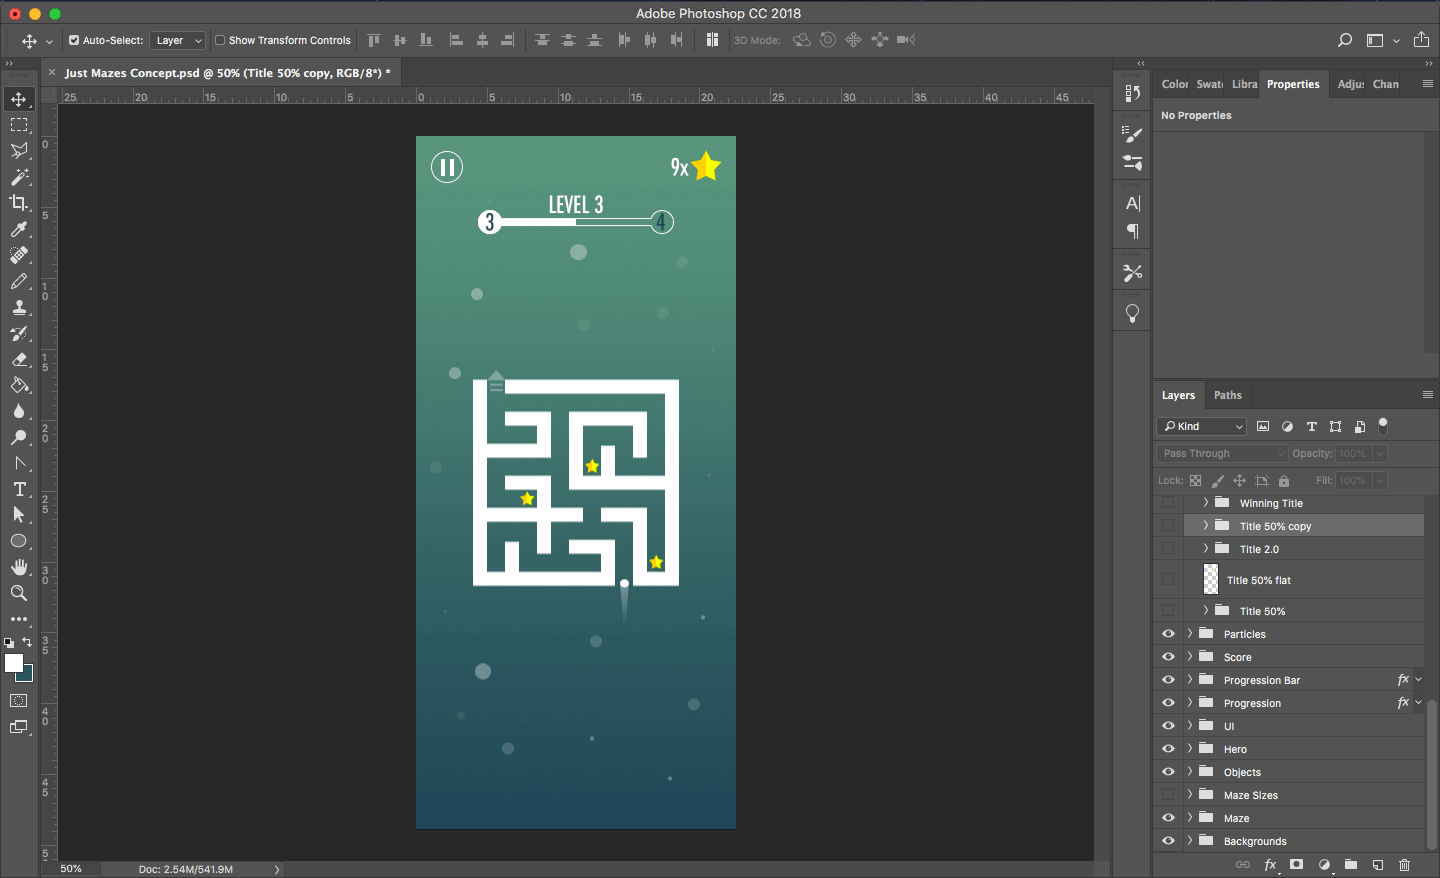Screen dimensions: 1440x878
Task: Select the Horizontal Type tool
Action: coord(19,489)
